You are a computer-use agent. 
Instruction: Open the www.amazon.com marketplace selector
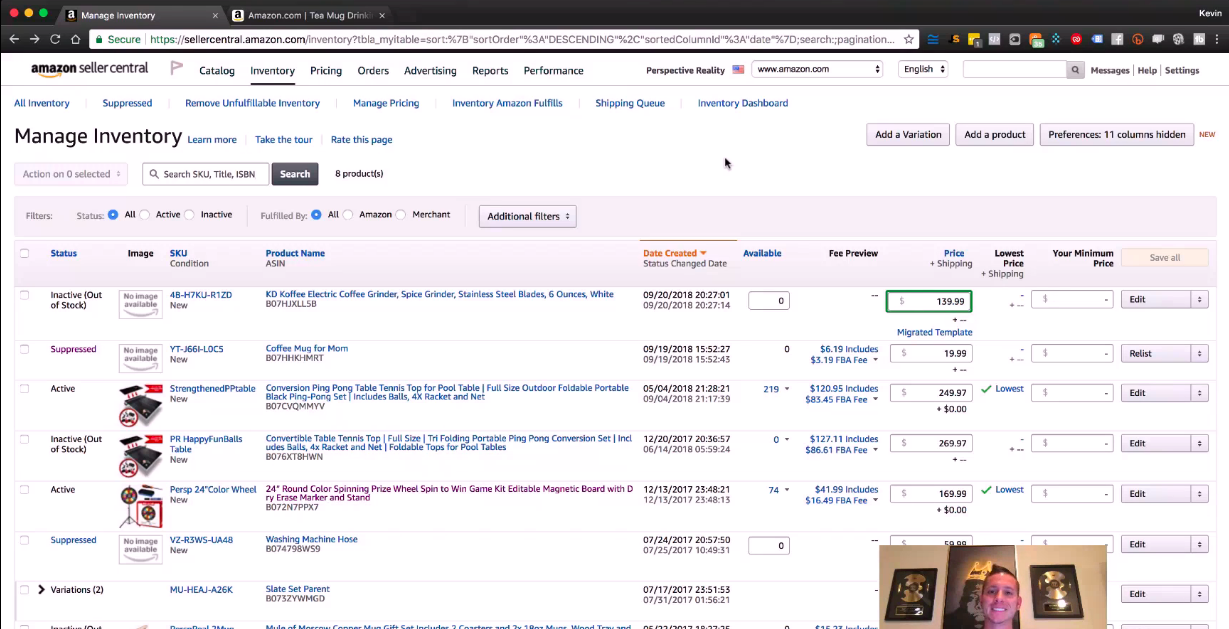818,69
